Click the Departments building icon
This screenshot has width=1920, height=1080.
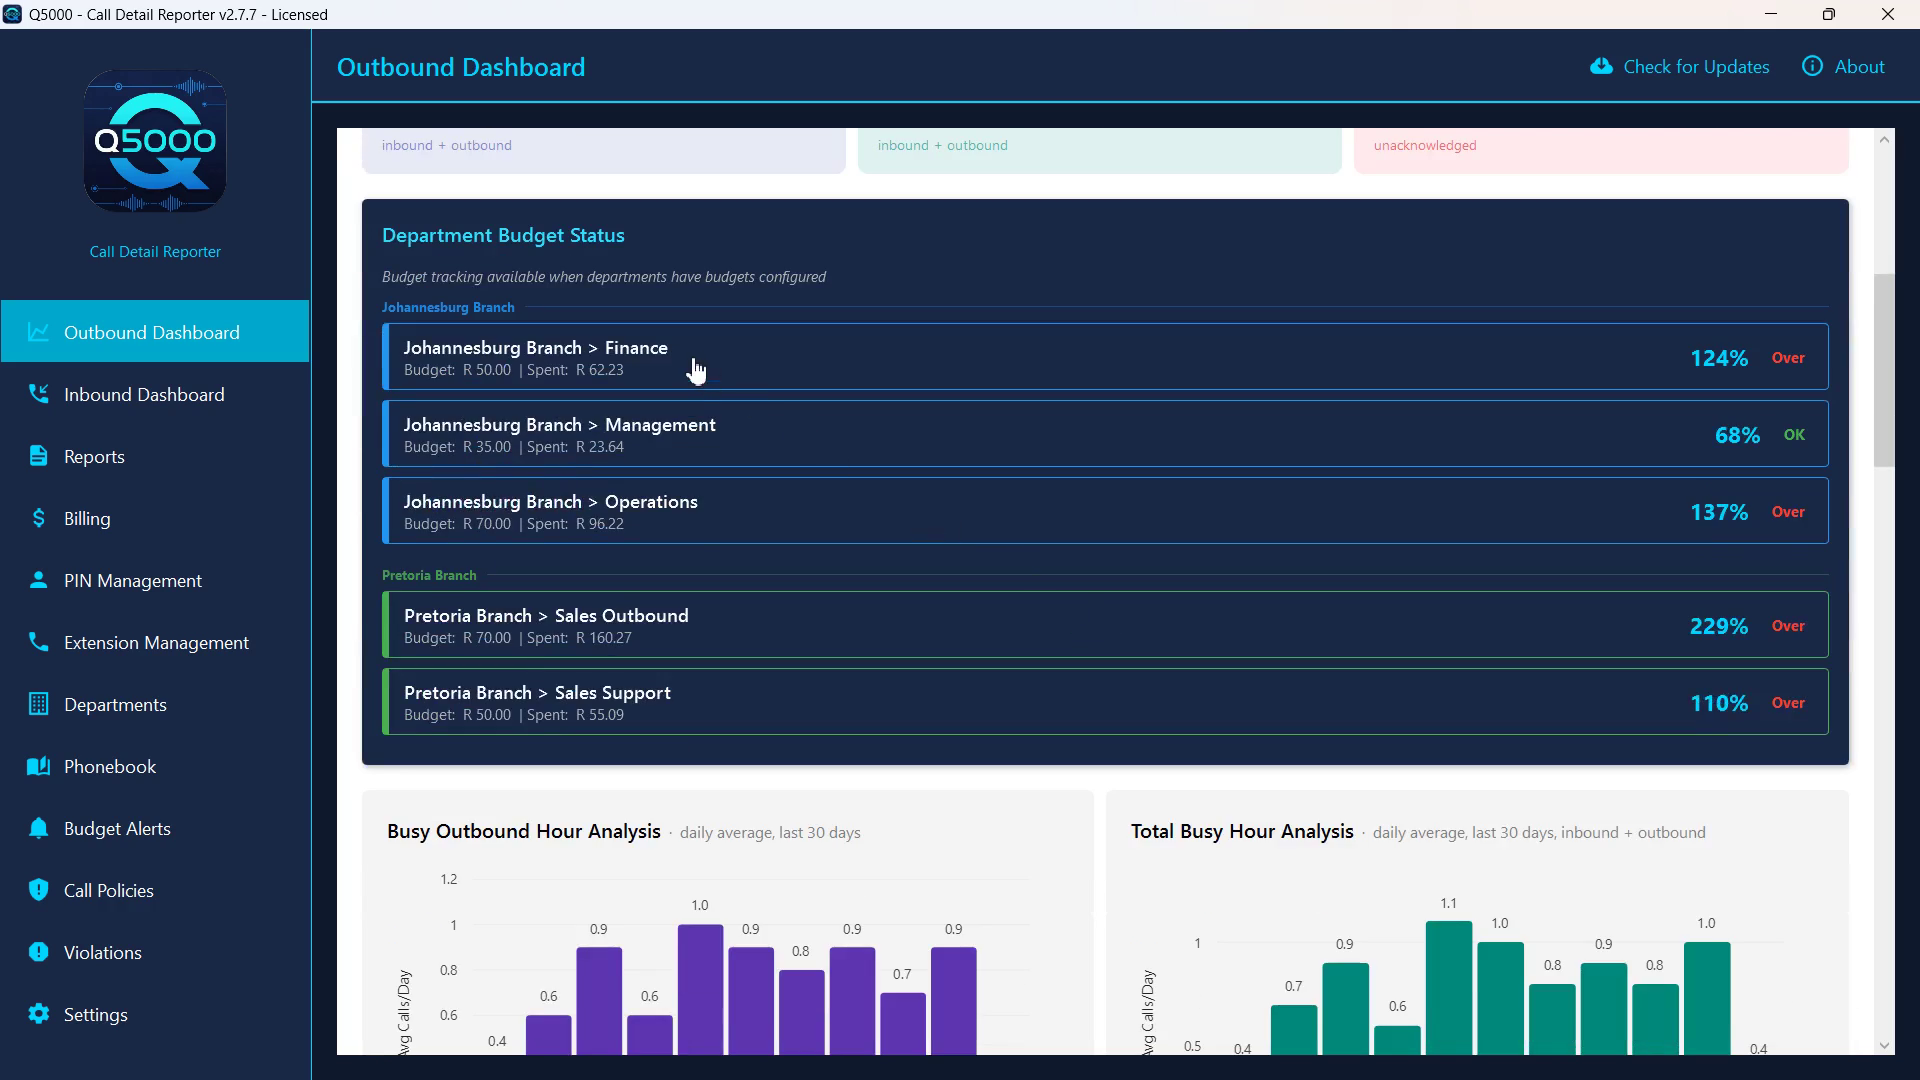click(x=38, y=704)
